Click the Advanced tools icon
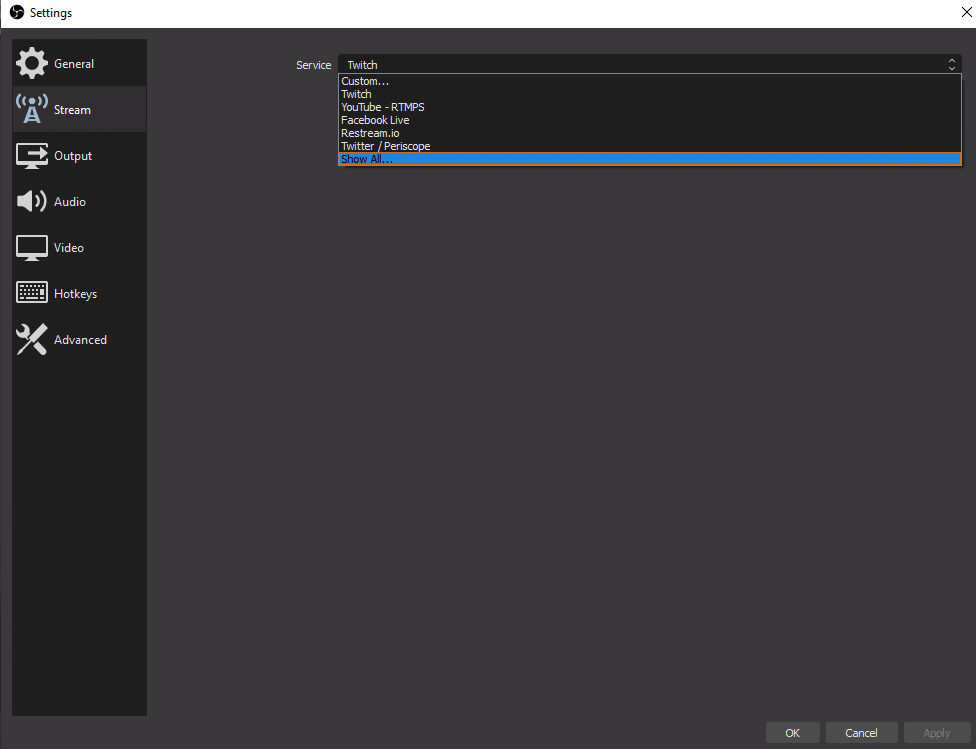The width and height of the screenshot is (976, 749). coord(32,339)
